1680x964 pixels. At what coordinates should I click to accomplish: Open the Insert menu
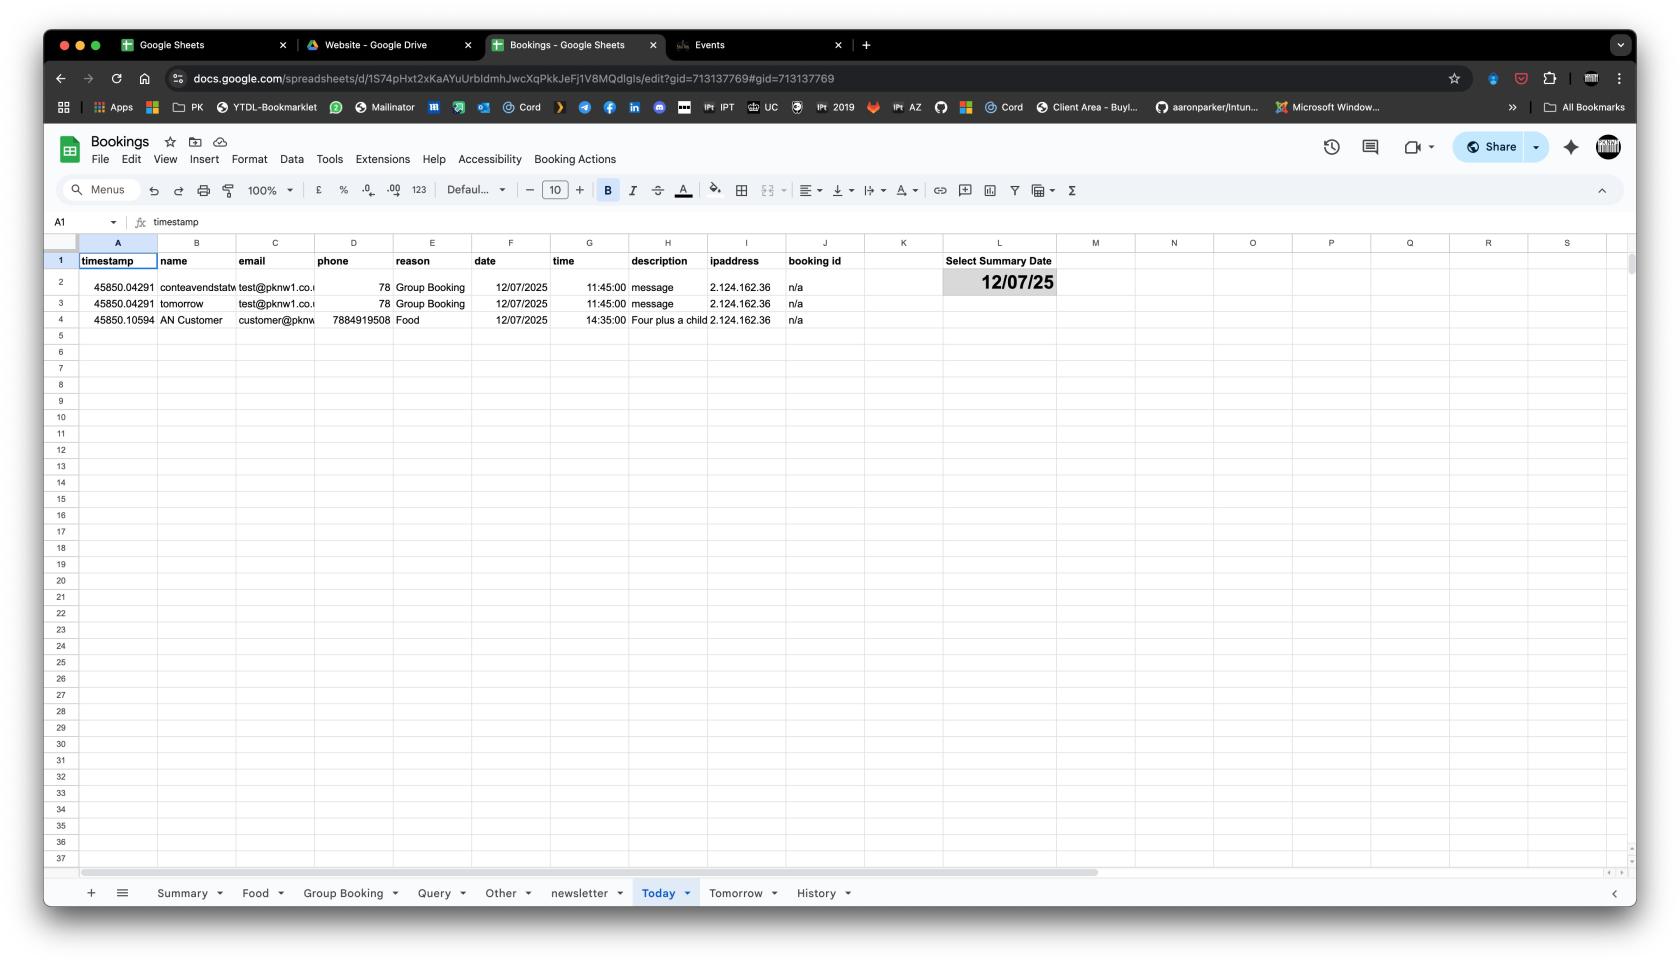(204, 159)
